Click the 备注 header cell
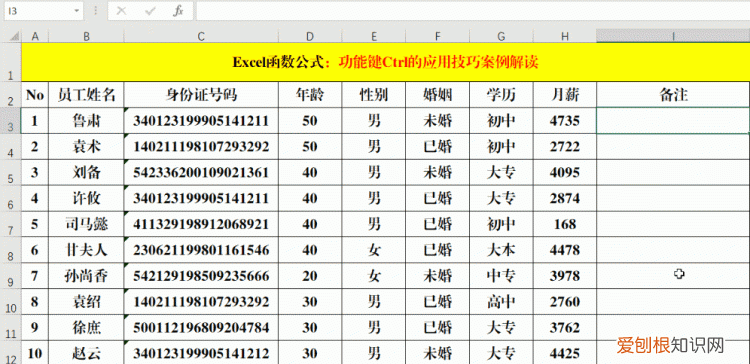The width and height of the screenshot is (750, 364). pos(673,95)
